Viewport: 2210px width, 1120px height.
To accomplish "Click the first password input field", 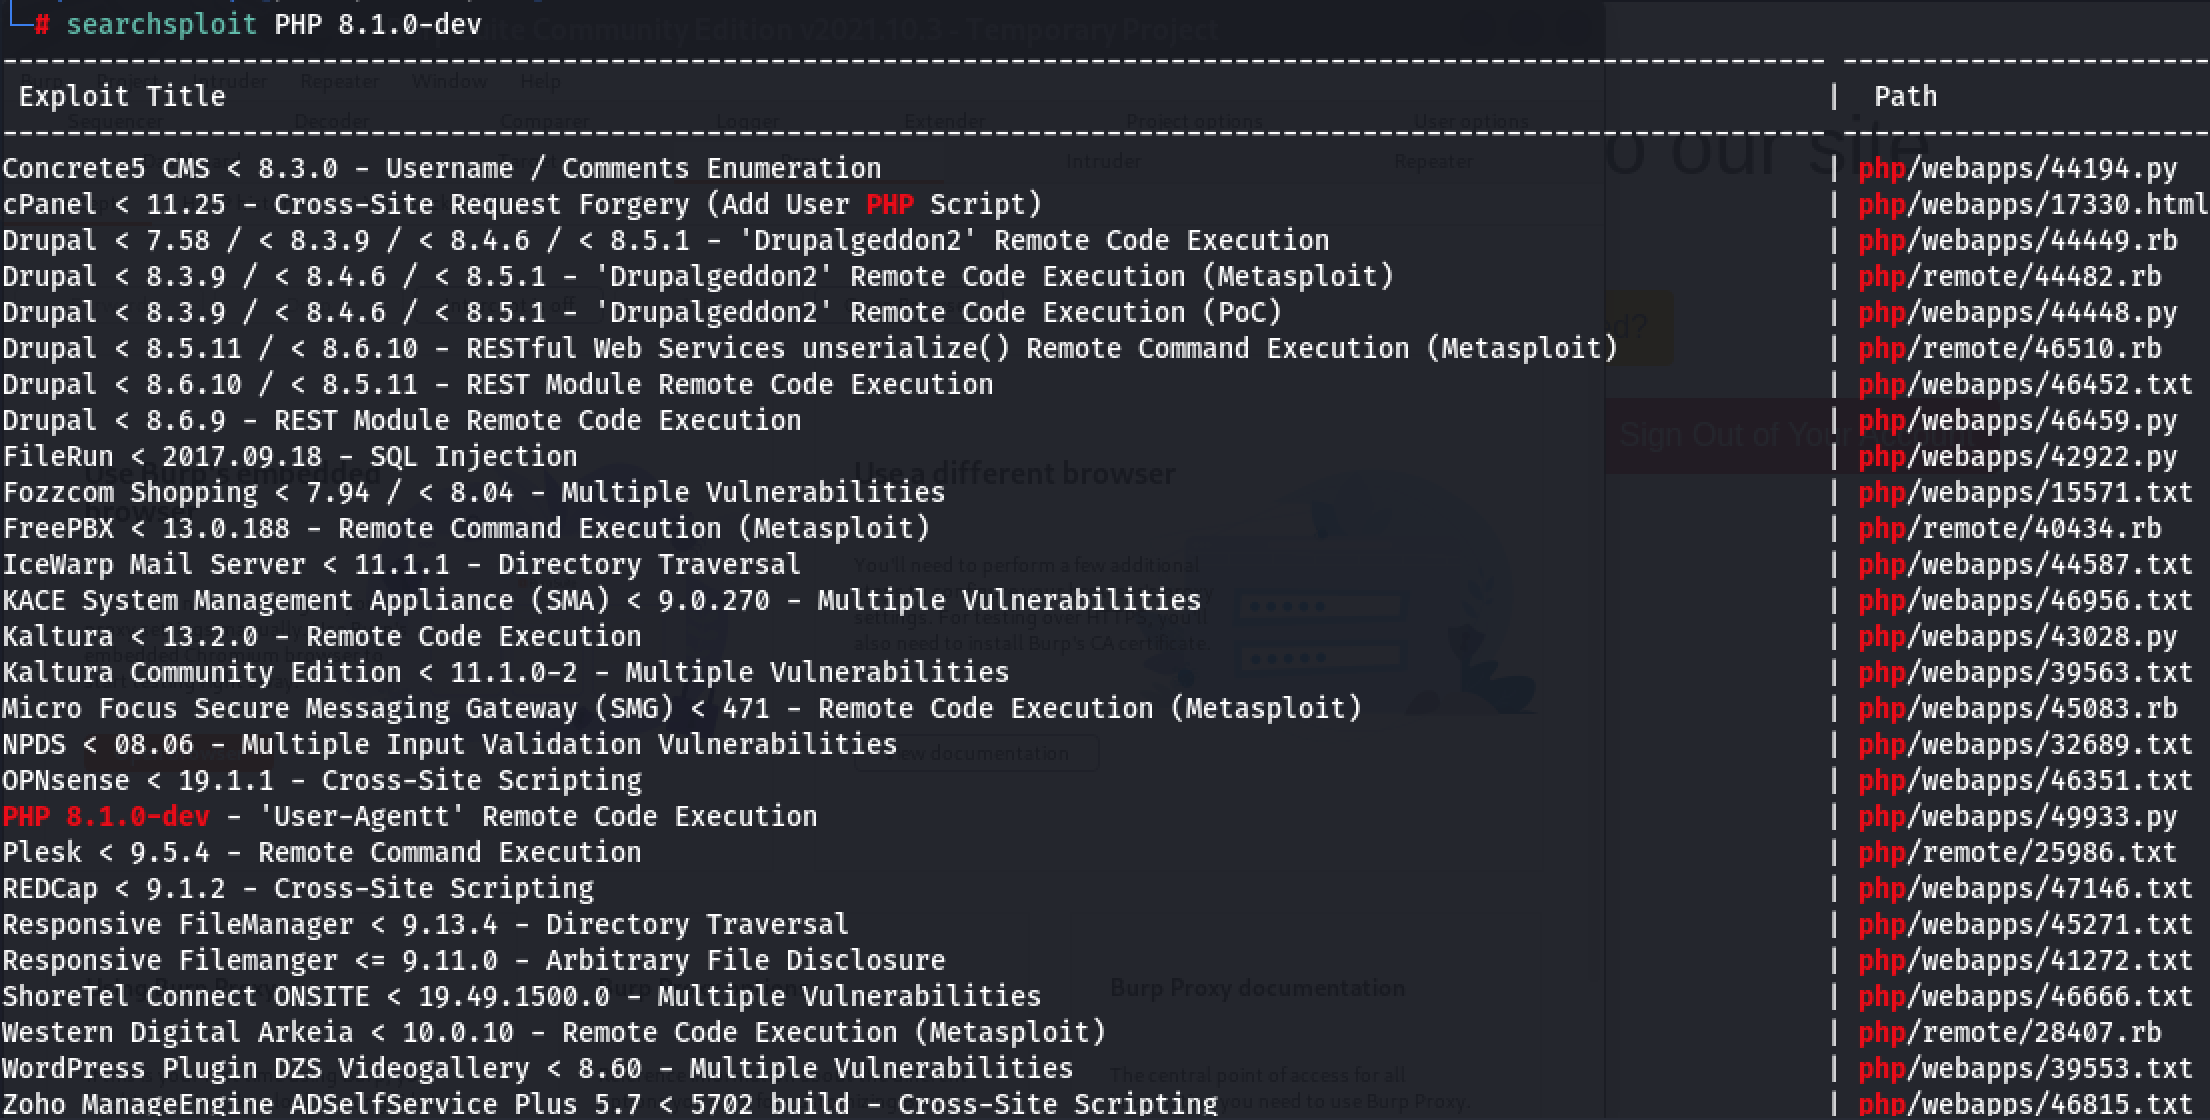I will [x=1320, y=604].
